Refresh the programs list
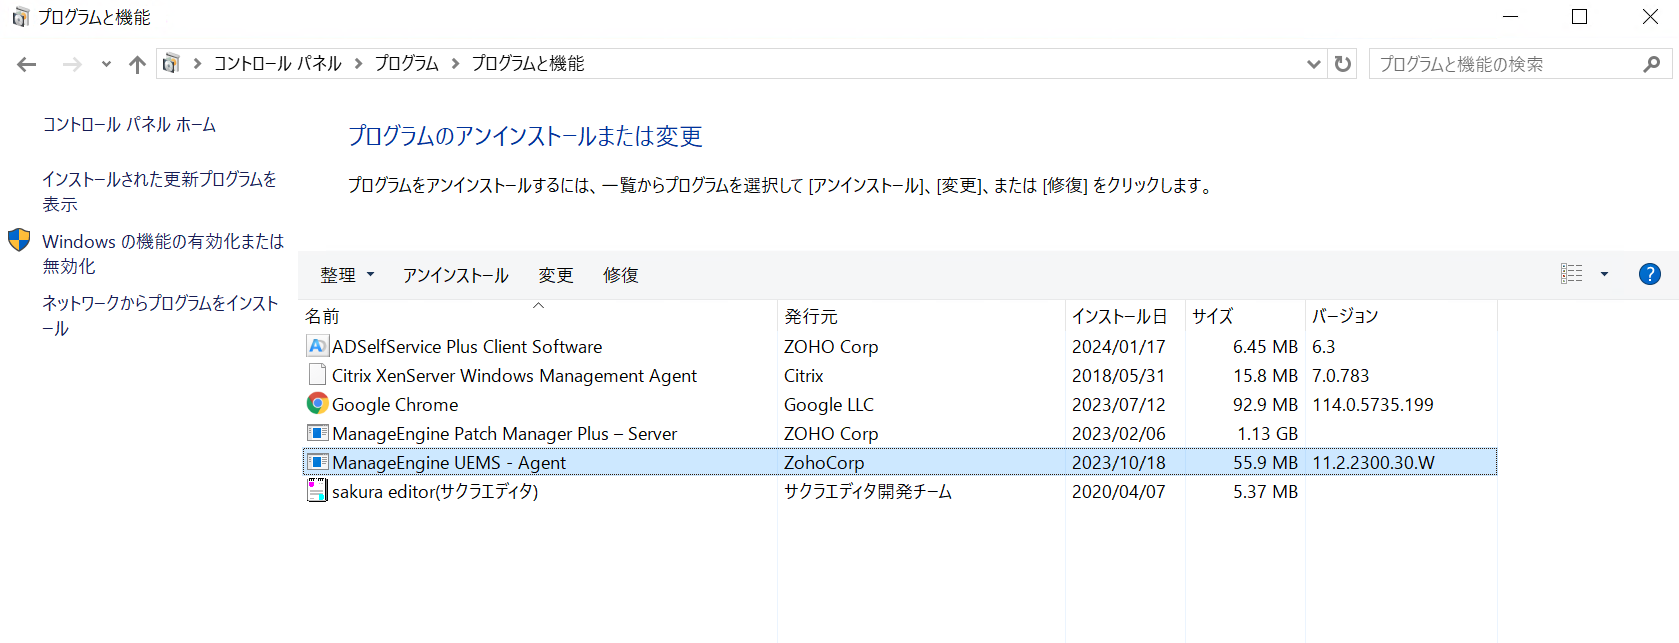Viewport: 1679px width, 643px height. pos(1343,64)
